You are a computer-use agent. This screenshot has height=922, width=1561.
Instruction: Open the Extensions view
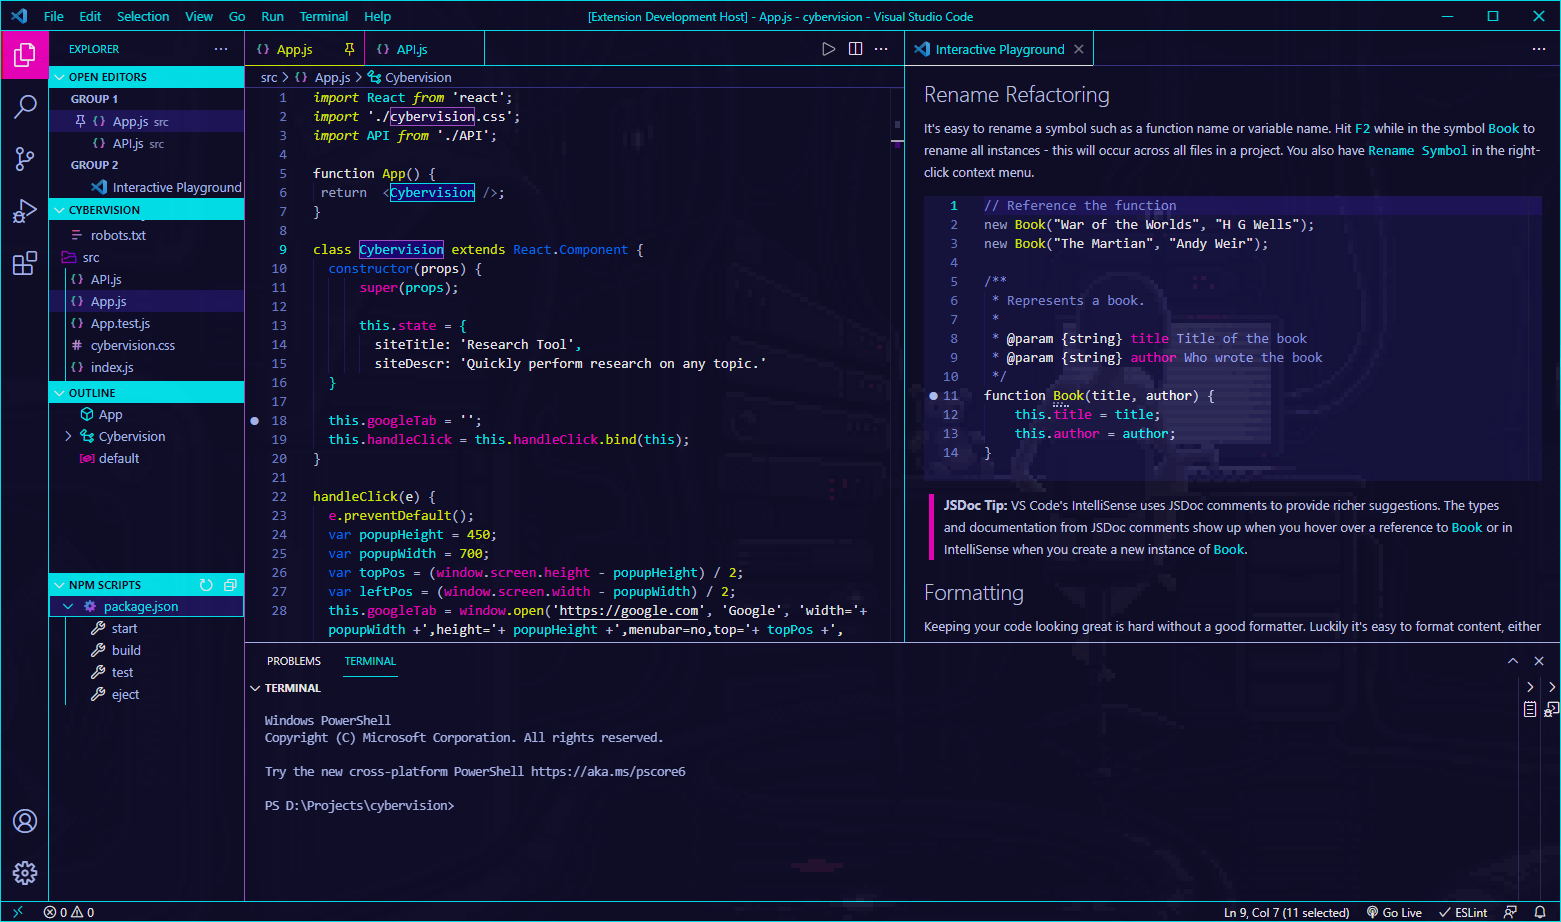[25, 264]
